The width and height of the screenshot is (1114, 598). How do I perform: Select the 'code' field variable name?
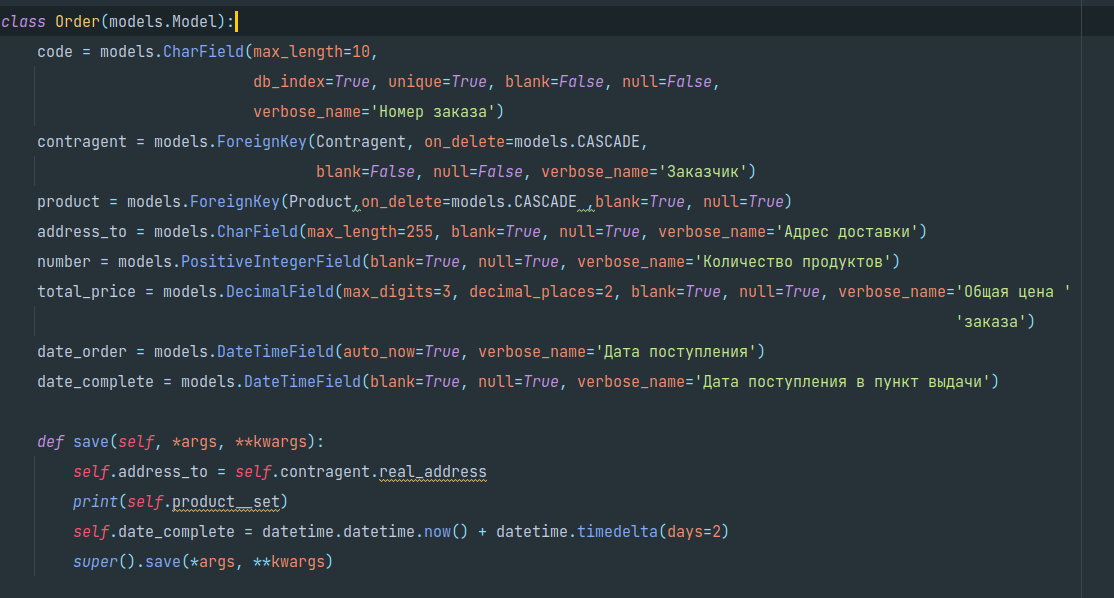click(x=55, y=52)
